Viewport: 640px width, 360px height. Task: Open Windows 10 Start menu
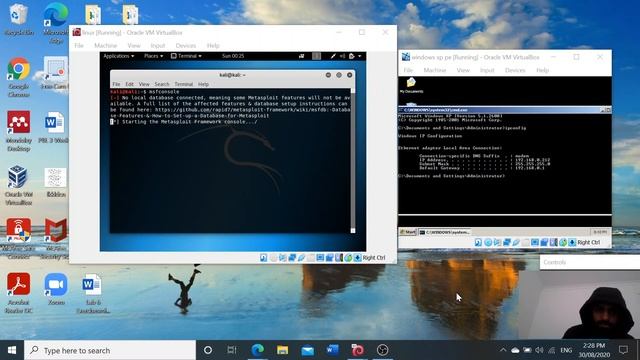(x=12, y=350)
